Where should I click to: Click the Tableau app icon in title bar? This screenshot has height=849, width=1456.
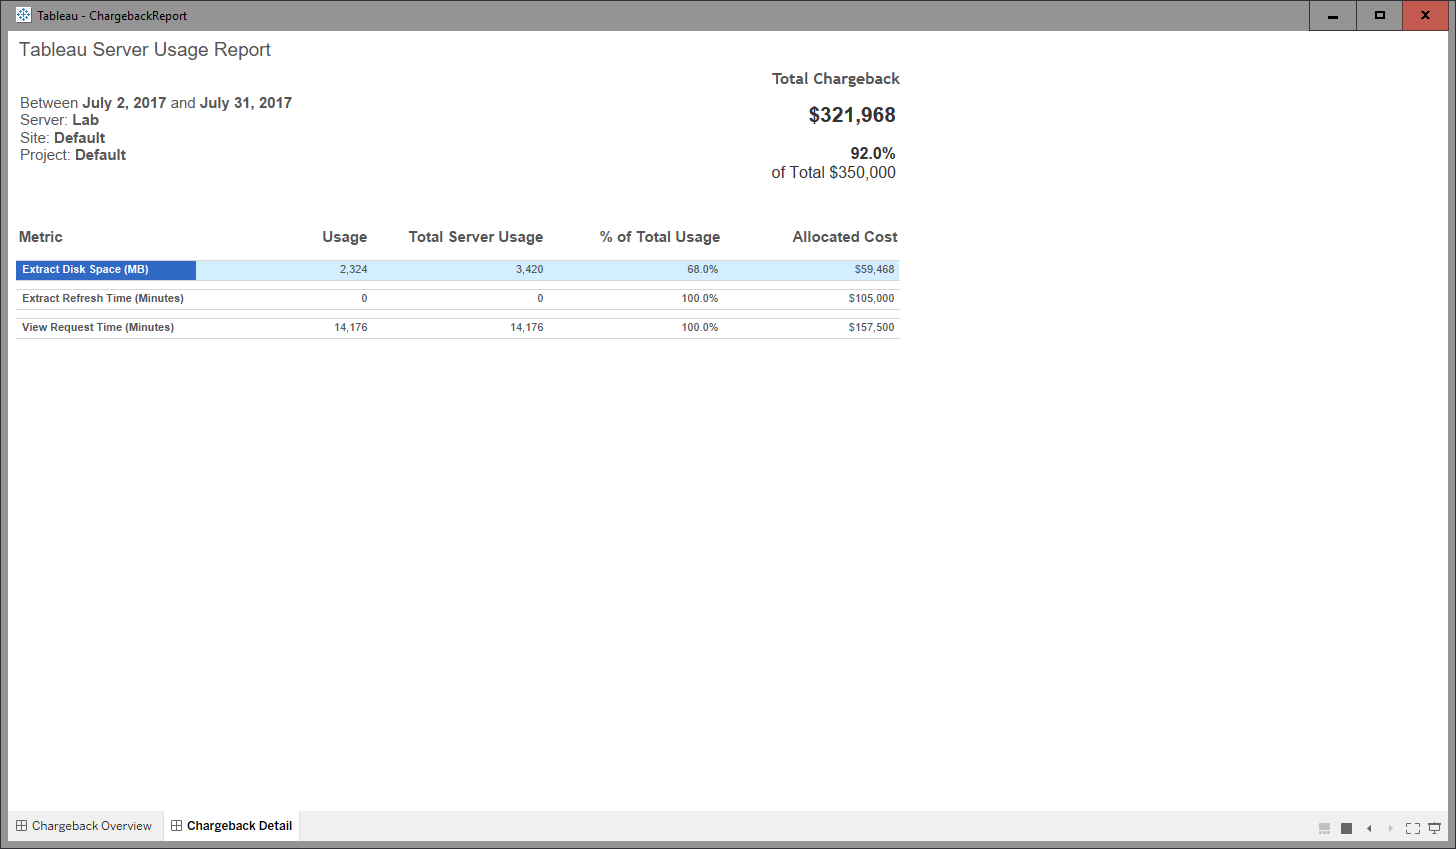point(24,15)
